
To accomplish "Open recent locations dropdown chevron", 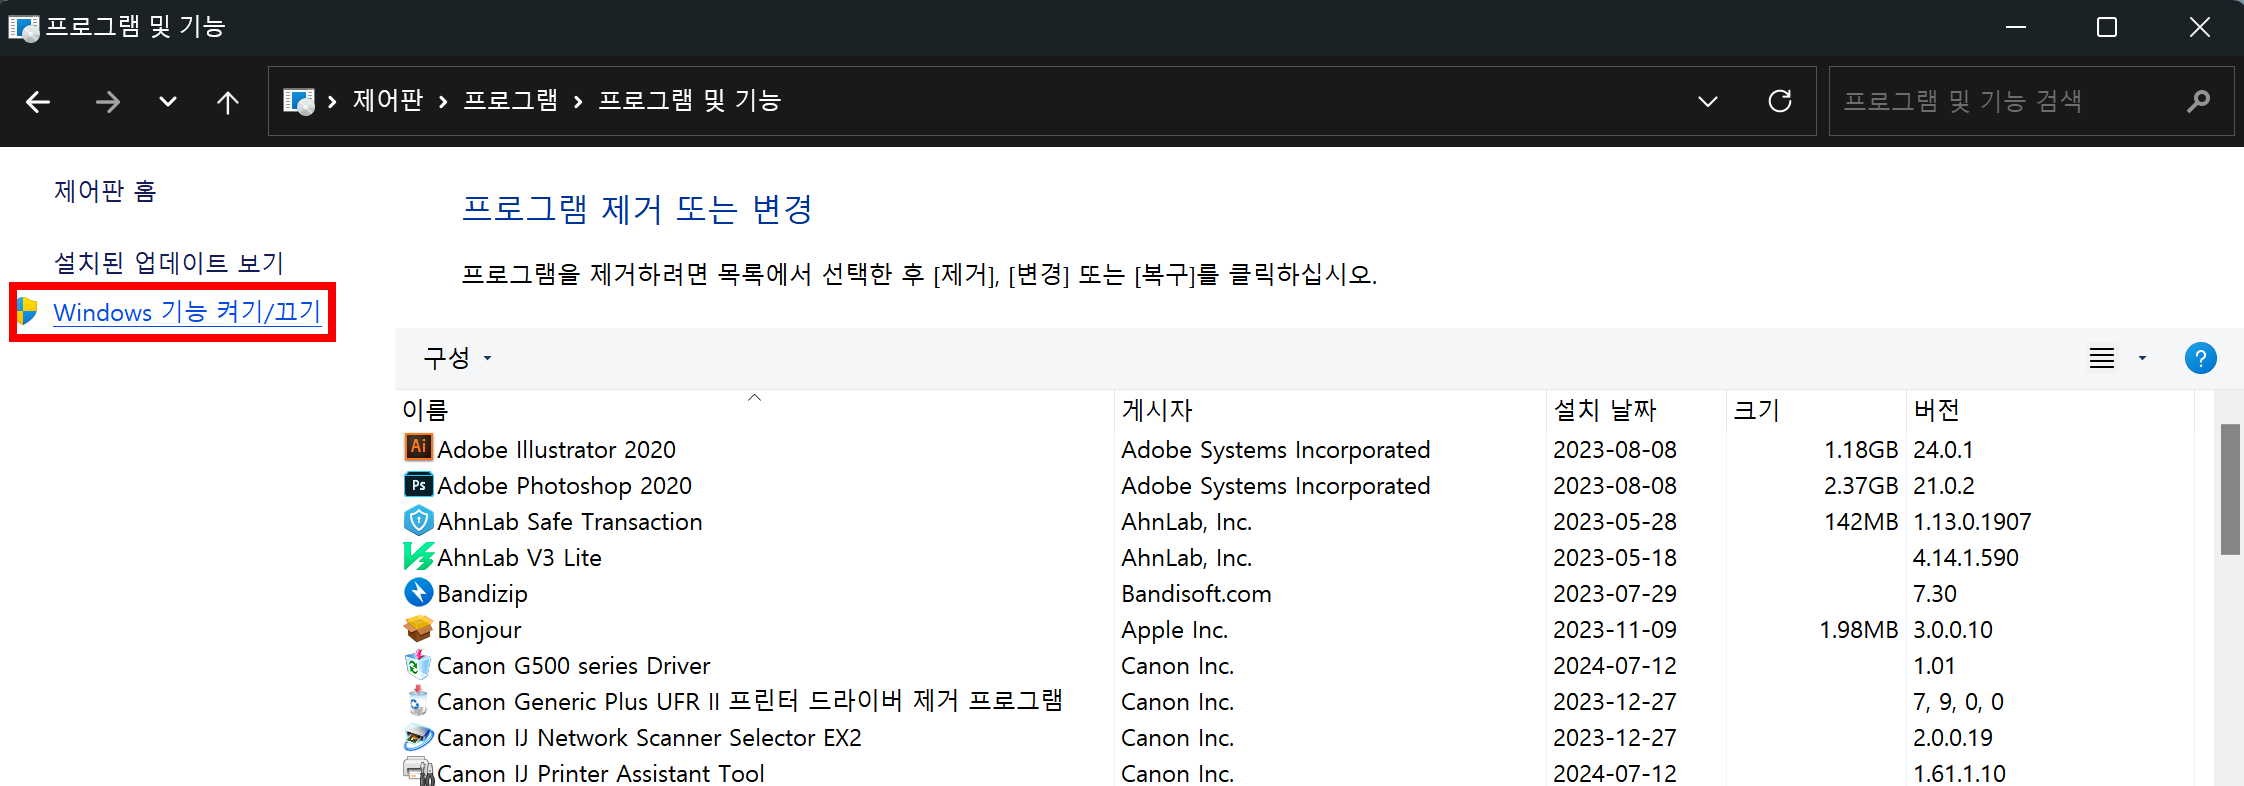I will (168, 101).
